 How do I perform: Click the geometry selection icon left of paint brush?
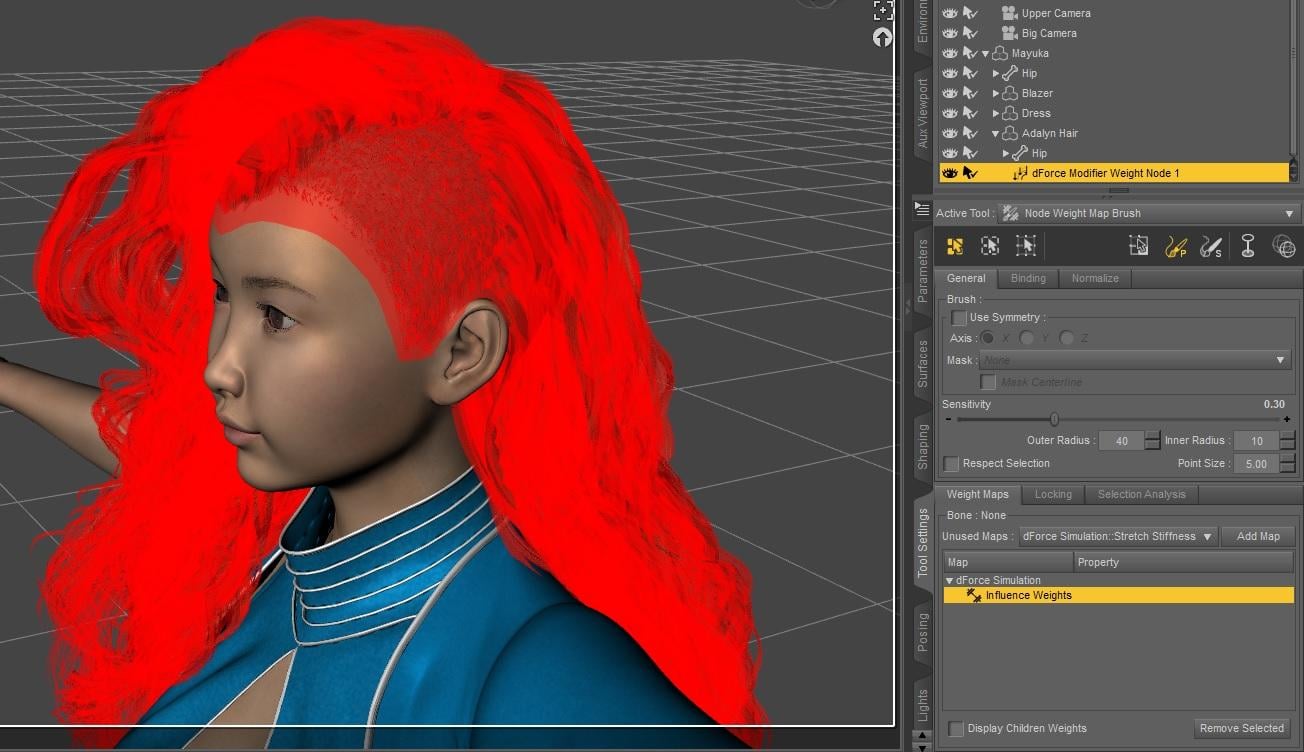[1139, 246]
